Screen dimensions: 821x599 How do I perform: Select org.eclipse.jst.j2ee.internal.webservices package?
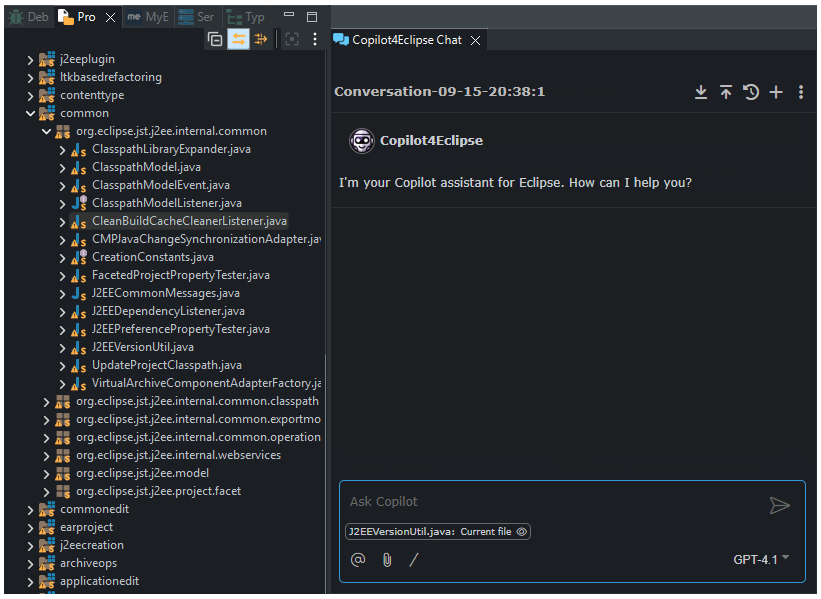point(178,456)
